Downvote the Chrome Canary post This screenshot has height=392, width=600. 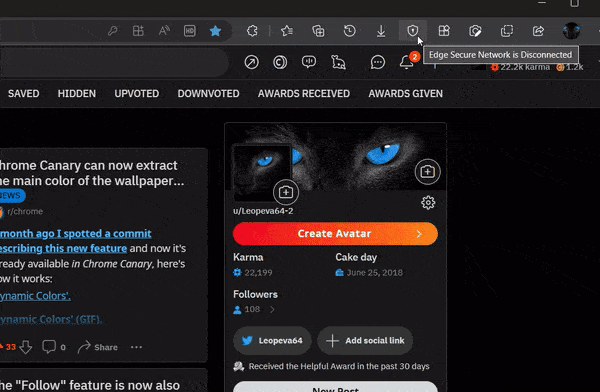click(x=26, y=347)
